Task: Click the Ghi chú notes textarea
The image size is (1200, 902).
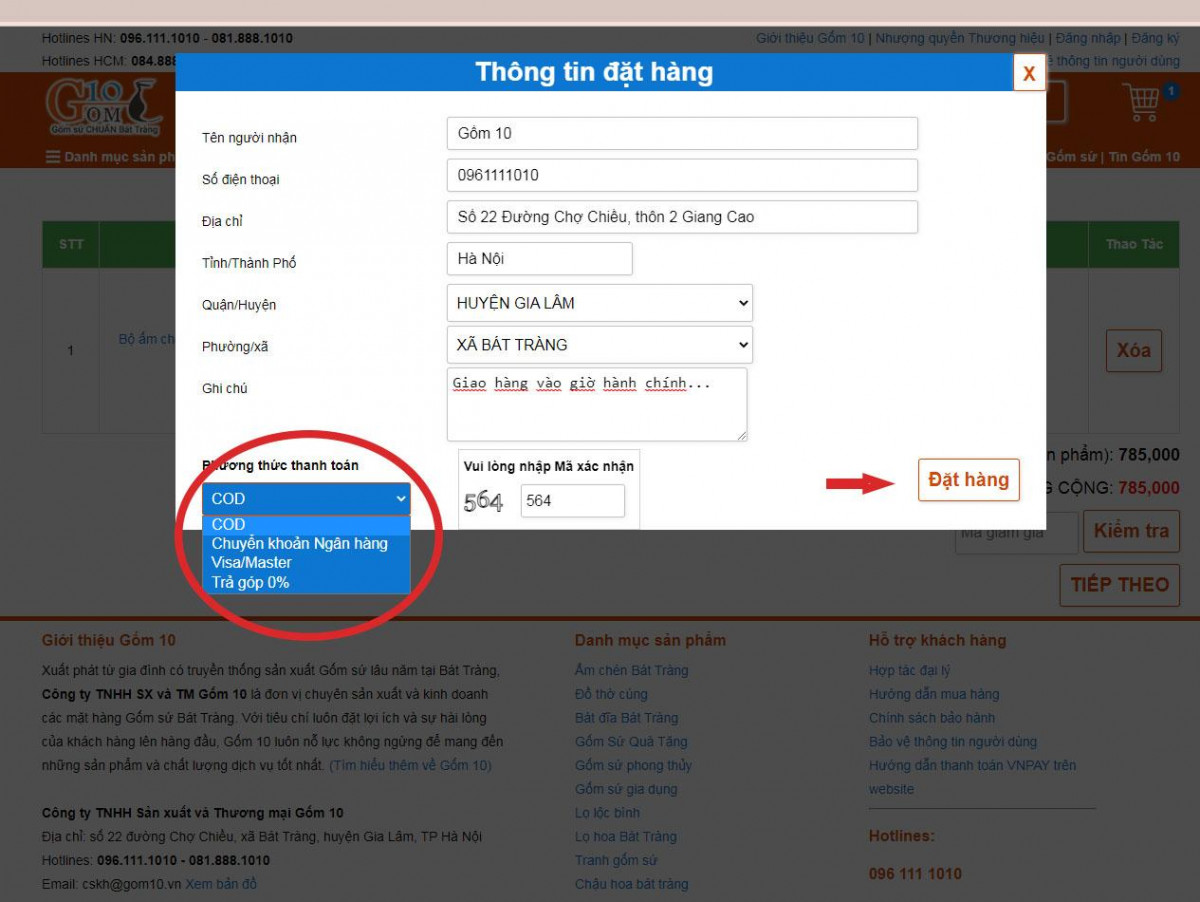Action: tap(596, 405)
